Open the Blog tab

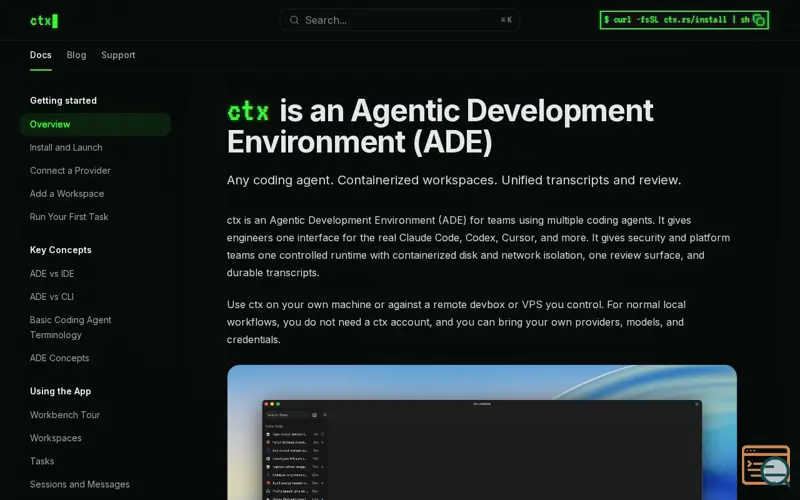76,55
